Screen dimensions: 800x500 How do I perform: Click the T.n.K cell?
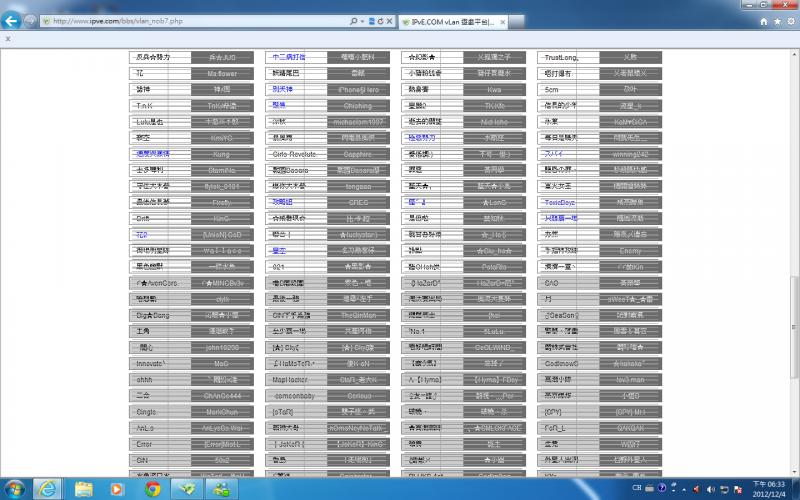pyautogui.click(x=160, y=106)
